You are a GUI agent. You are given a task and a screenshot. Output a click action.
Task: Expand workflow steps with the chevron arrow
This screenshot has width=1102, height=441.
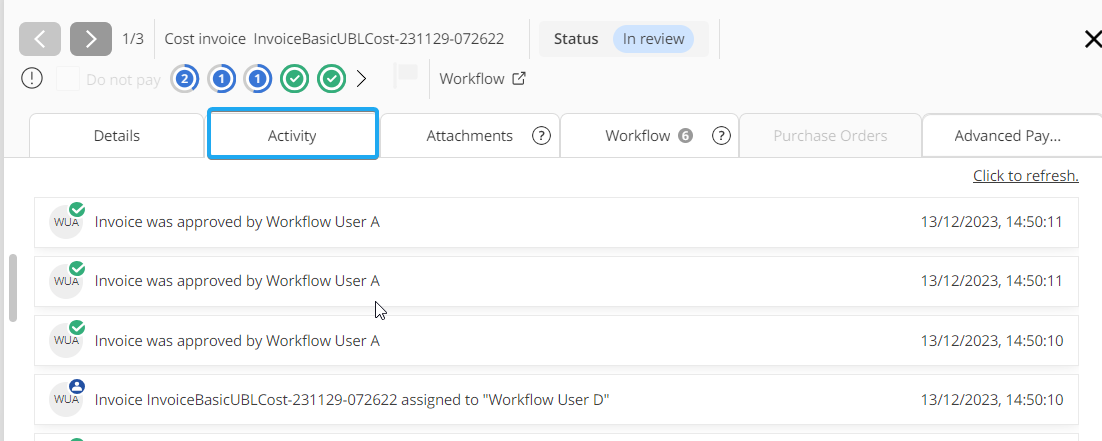point(362,79)
